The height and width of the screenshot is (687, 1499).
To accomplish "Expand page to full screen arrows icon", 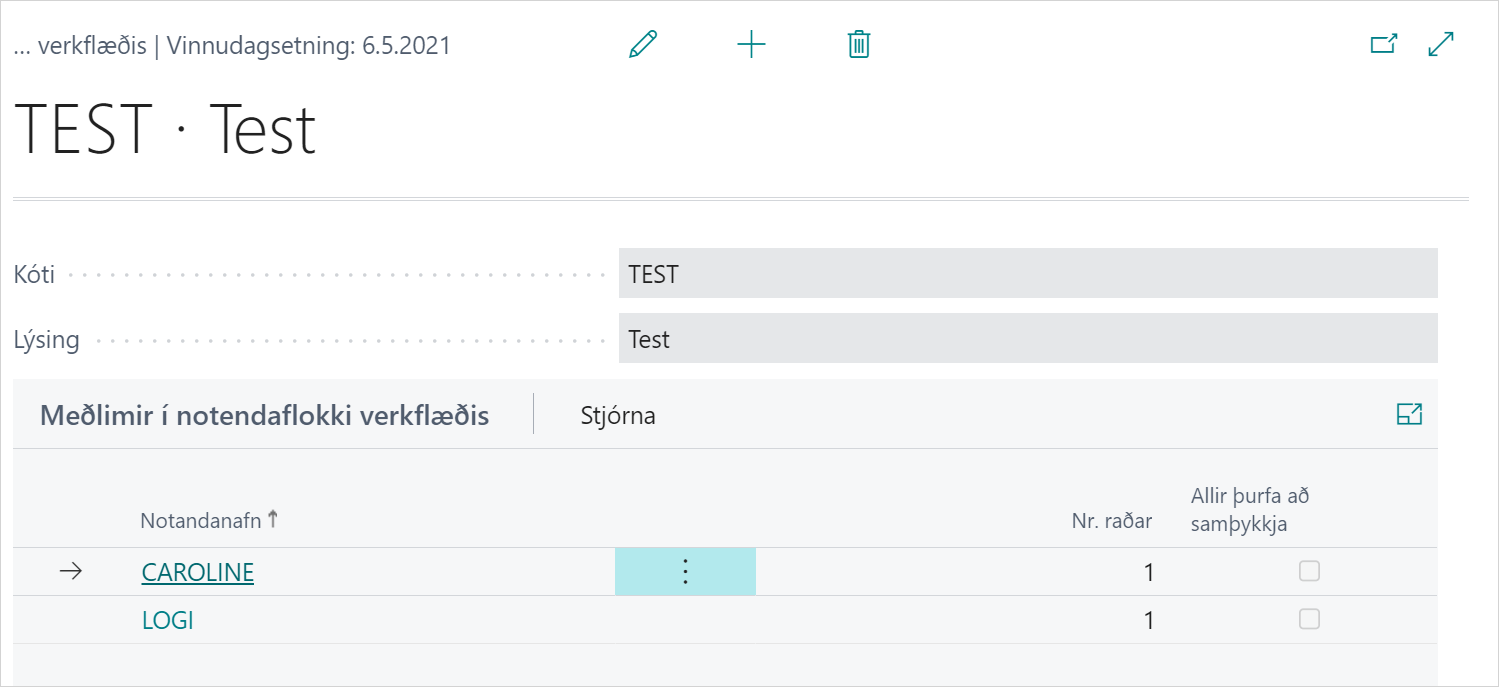I will (1441, 45).
